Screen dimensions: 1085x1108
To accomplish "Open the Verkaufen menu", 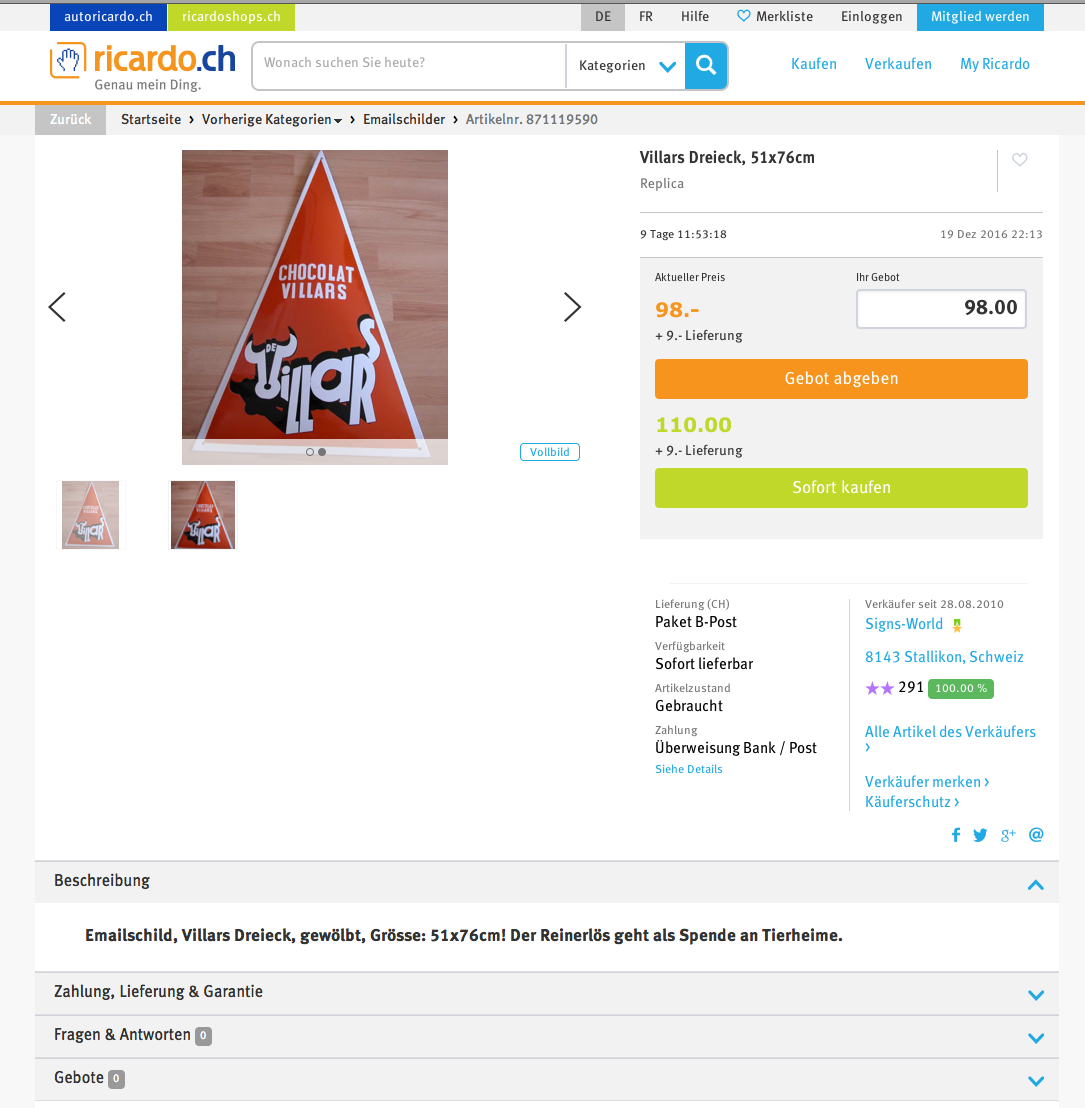I will pos(898,64).
